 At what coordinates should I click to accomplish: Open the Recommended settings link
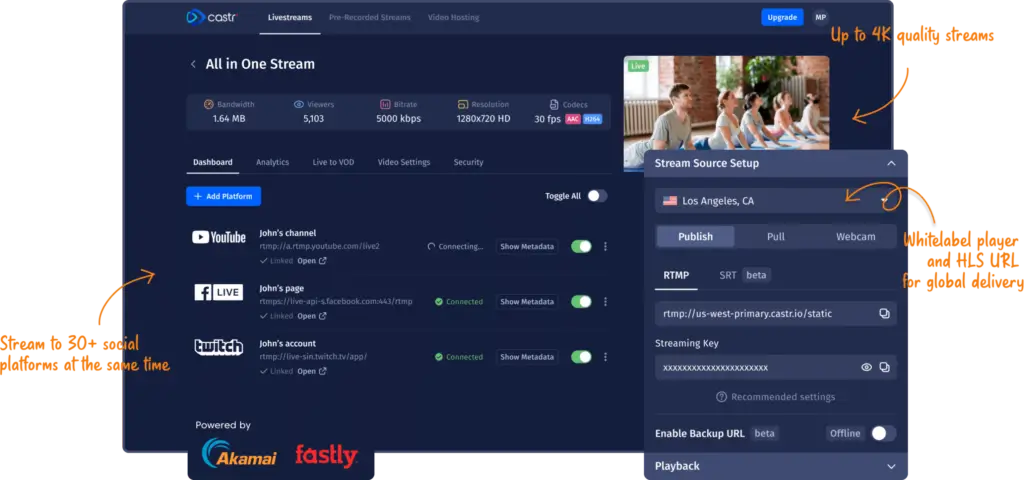pos(776,397)
